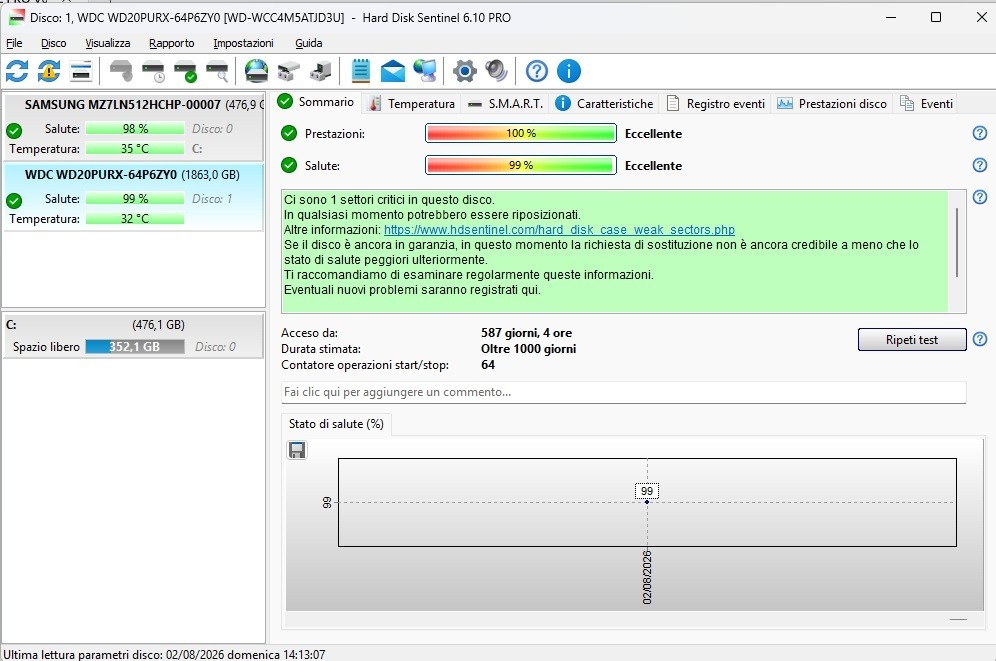Click the WDC Temperatura 32 °C bar
Image resolution: width=996 pixels, height=661 pixels.
[135, 218]
